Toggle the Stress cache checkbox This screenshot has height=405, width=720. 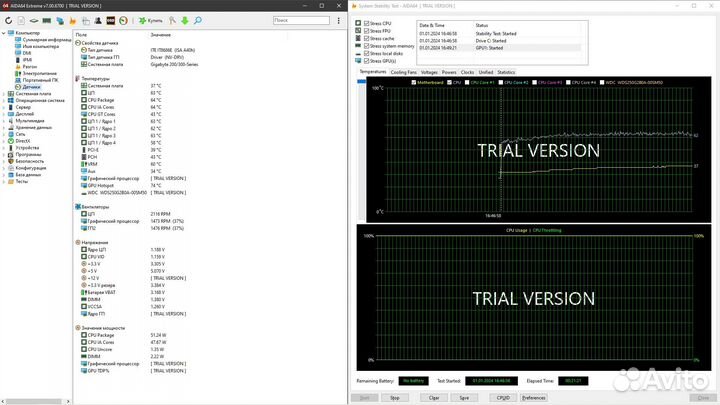tap(366, 38)
